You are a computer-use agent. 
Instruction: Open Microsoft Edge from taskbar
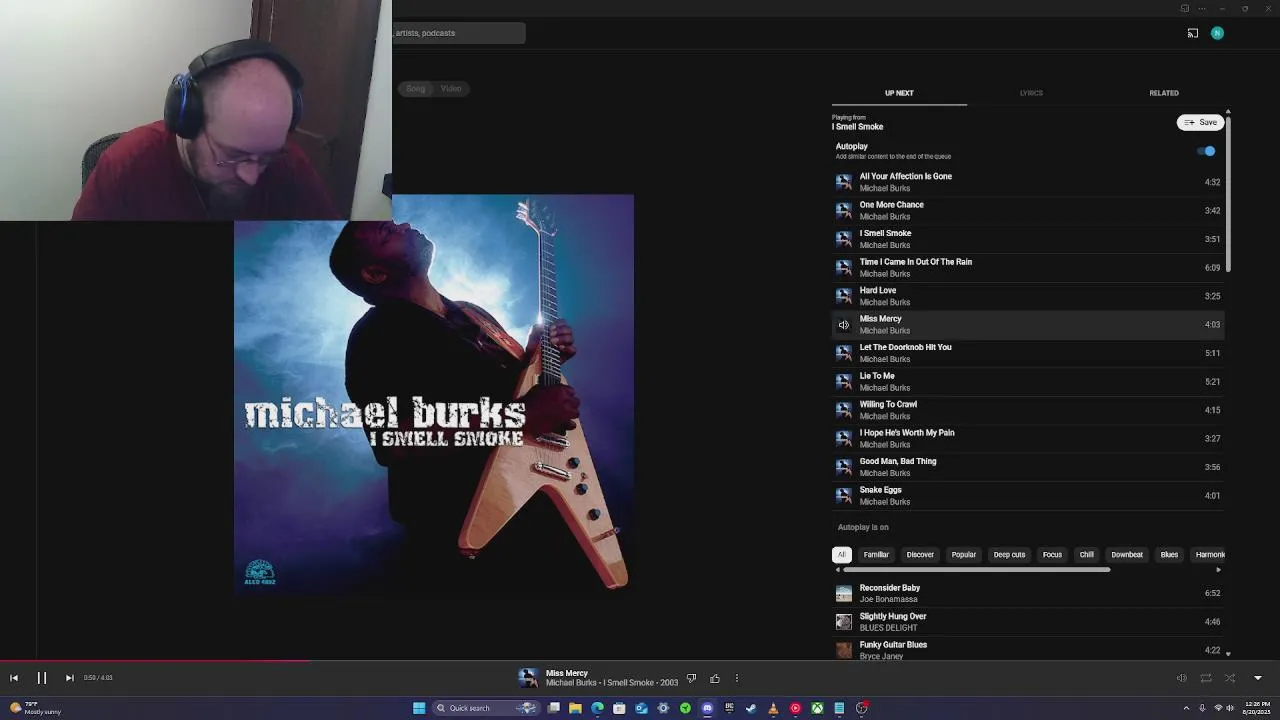(x=597, y=708)
